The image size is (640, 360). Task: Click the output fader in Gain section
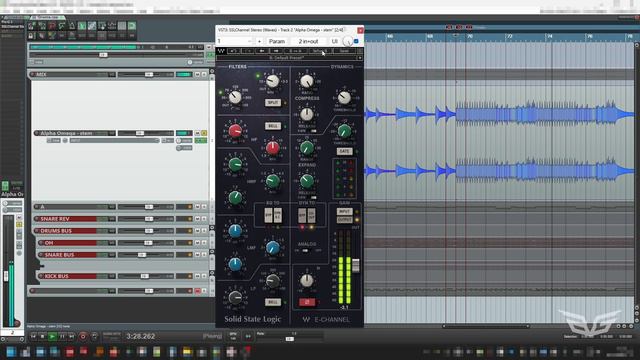click(x=356, y=265)
